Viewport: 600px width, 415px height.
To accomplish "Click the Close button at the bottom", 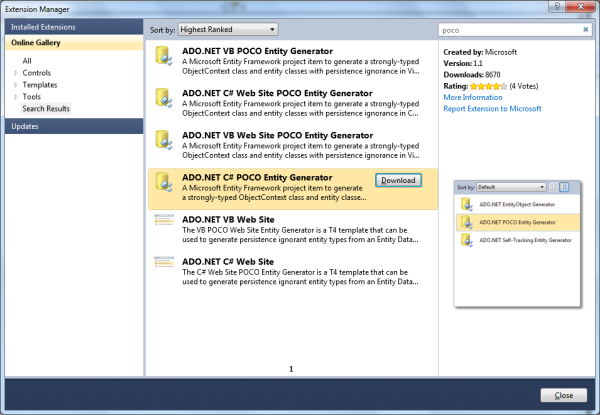I will tap(564, 395).
